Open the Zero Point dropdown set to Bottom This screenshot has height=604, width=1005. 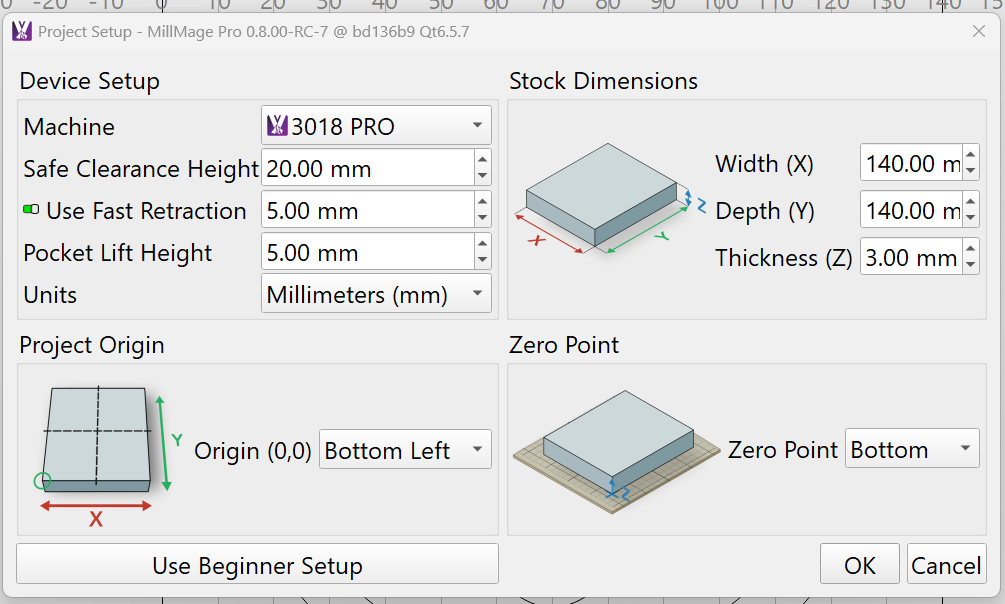[912, 448]
